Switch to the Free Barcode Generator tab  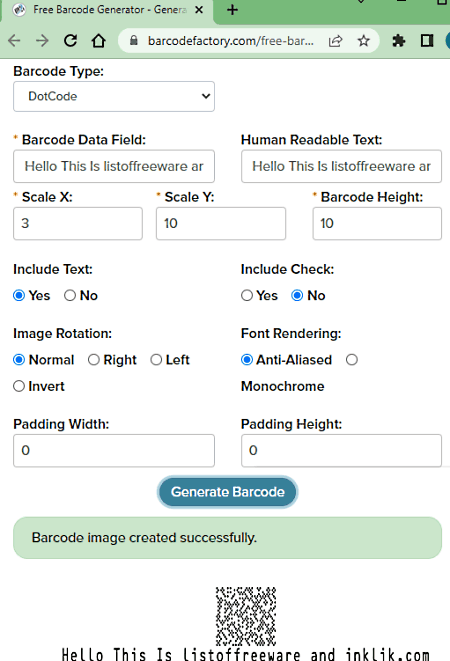108,10
